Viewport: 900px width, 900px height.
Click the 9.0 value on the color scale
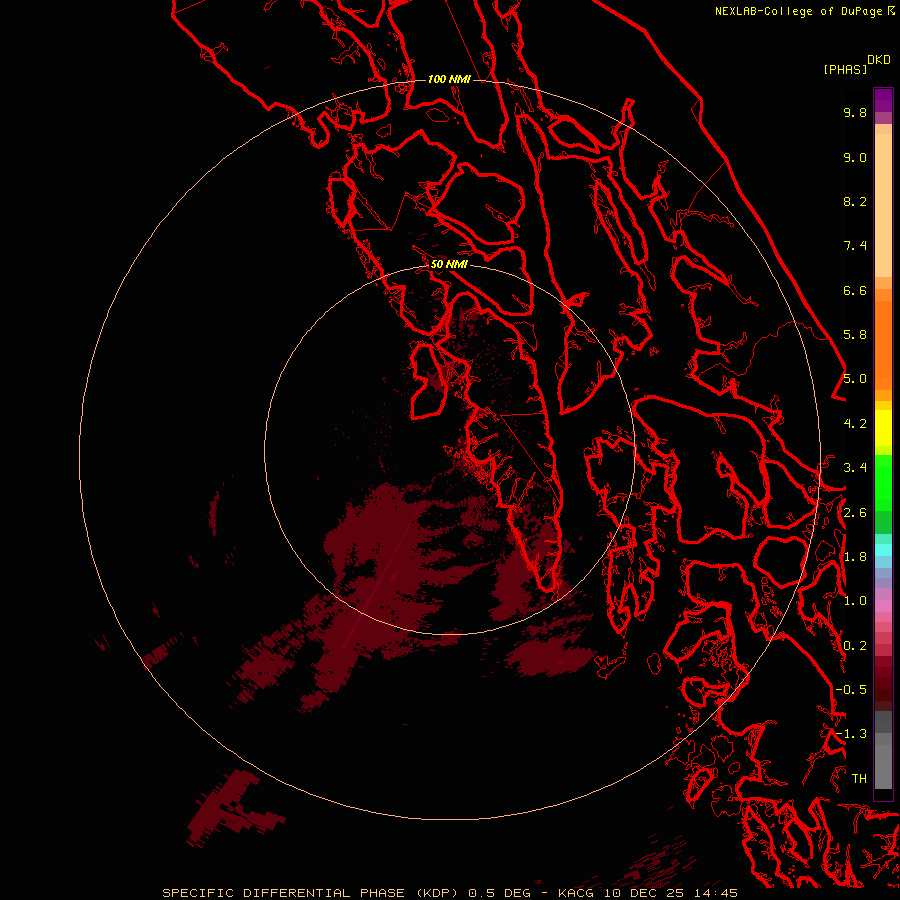855,157
